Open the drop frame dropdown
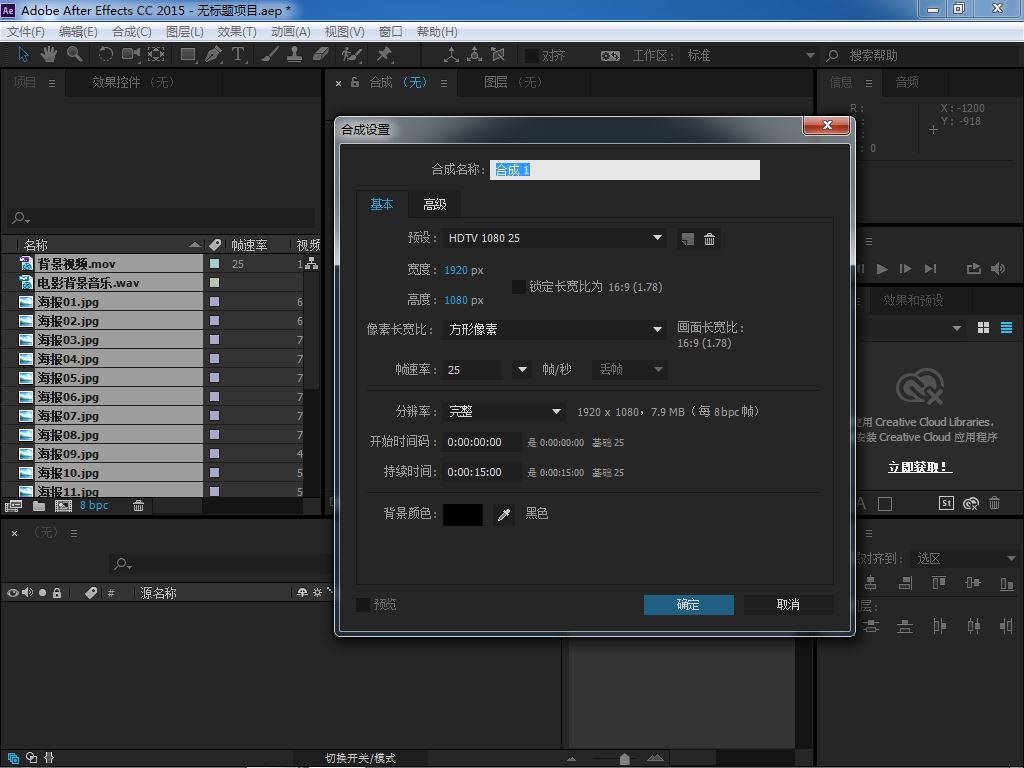1024x768 pixels. coord(630,370)
